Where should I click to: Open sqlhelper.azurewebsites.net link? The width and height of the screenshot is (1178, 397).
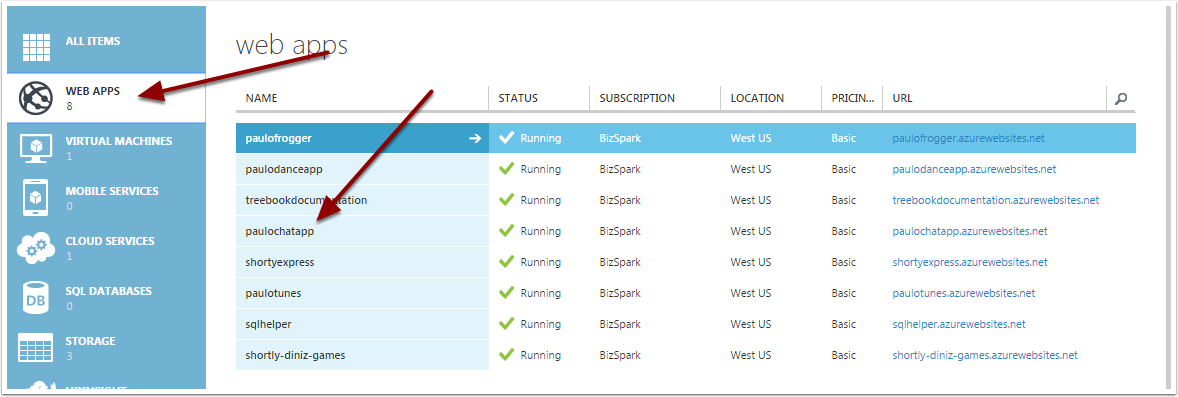[959, 324]
